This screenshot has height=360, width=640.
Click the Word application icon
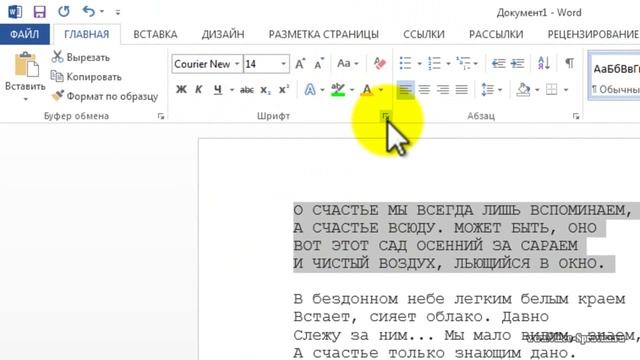click(x=15, y=11)
